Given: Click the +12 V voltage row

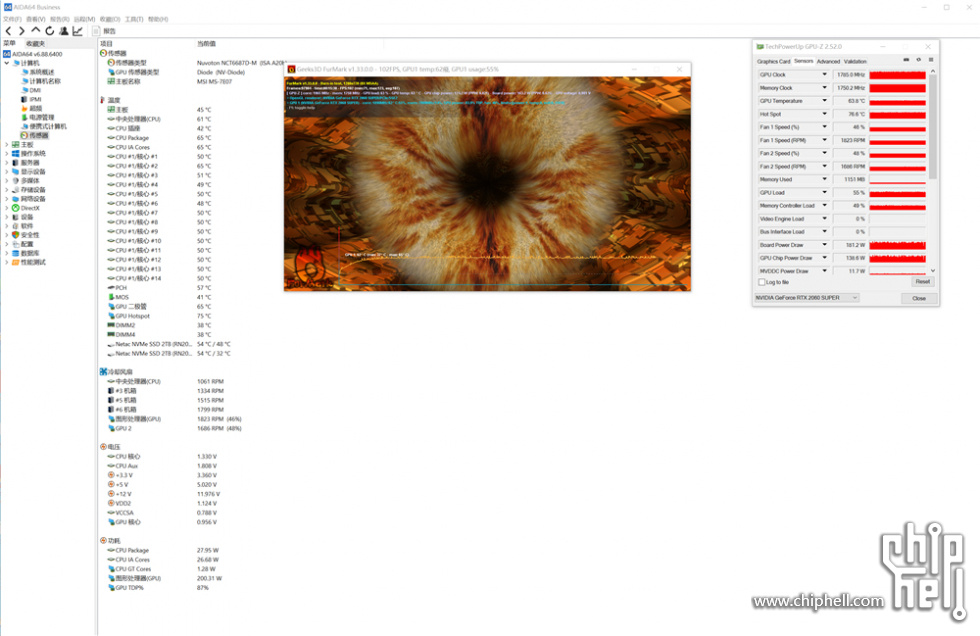Looking at the screenshot, I should (x=164, y=494).
